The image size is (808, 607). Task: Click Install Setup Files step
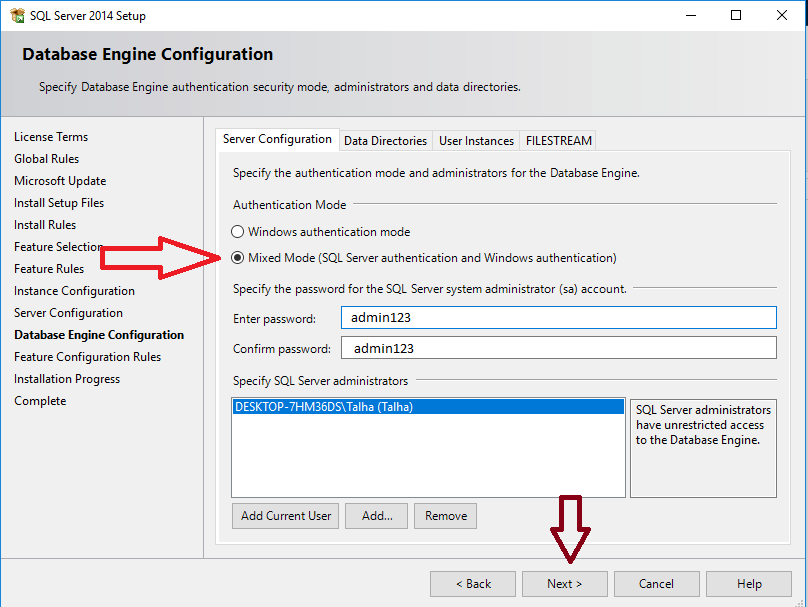tap(59, 203)
